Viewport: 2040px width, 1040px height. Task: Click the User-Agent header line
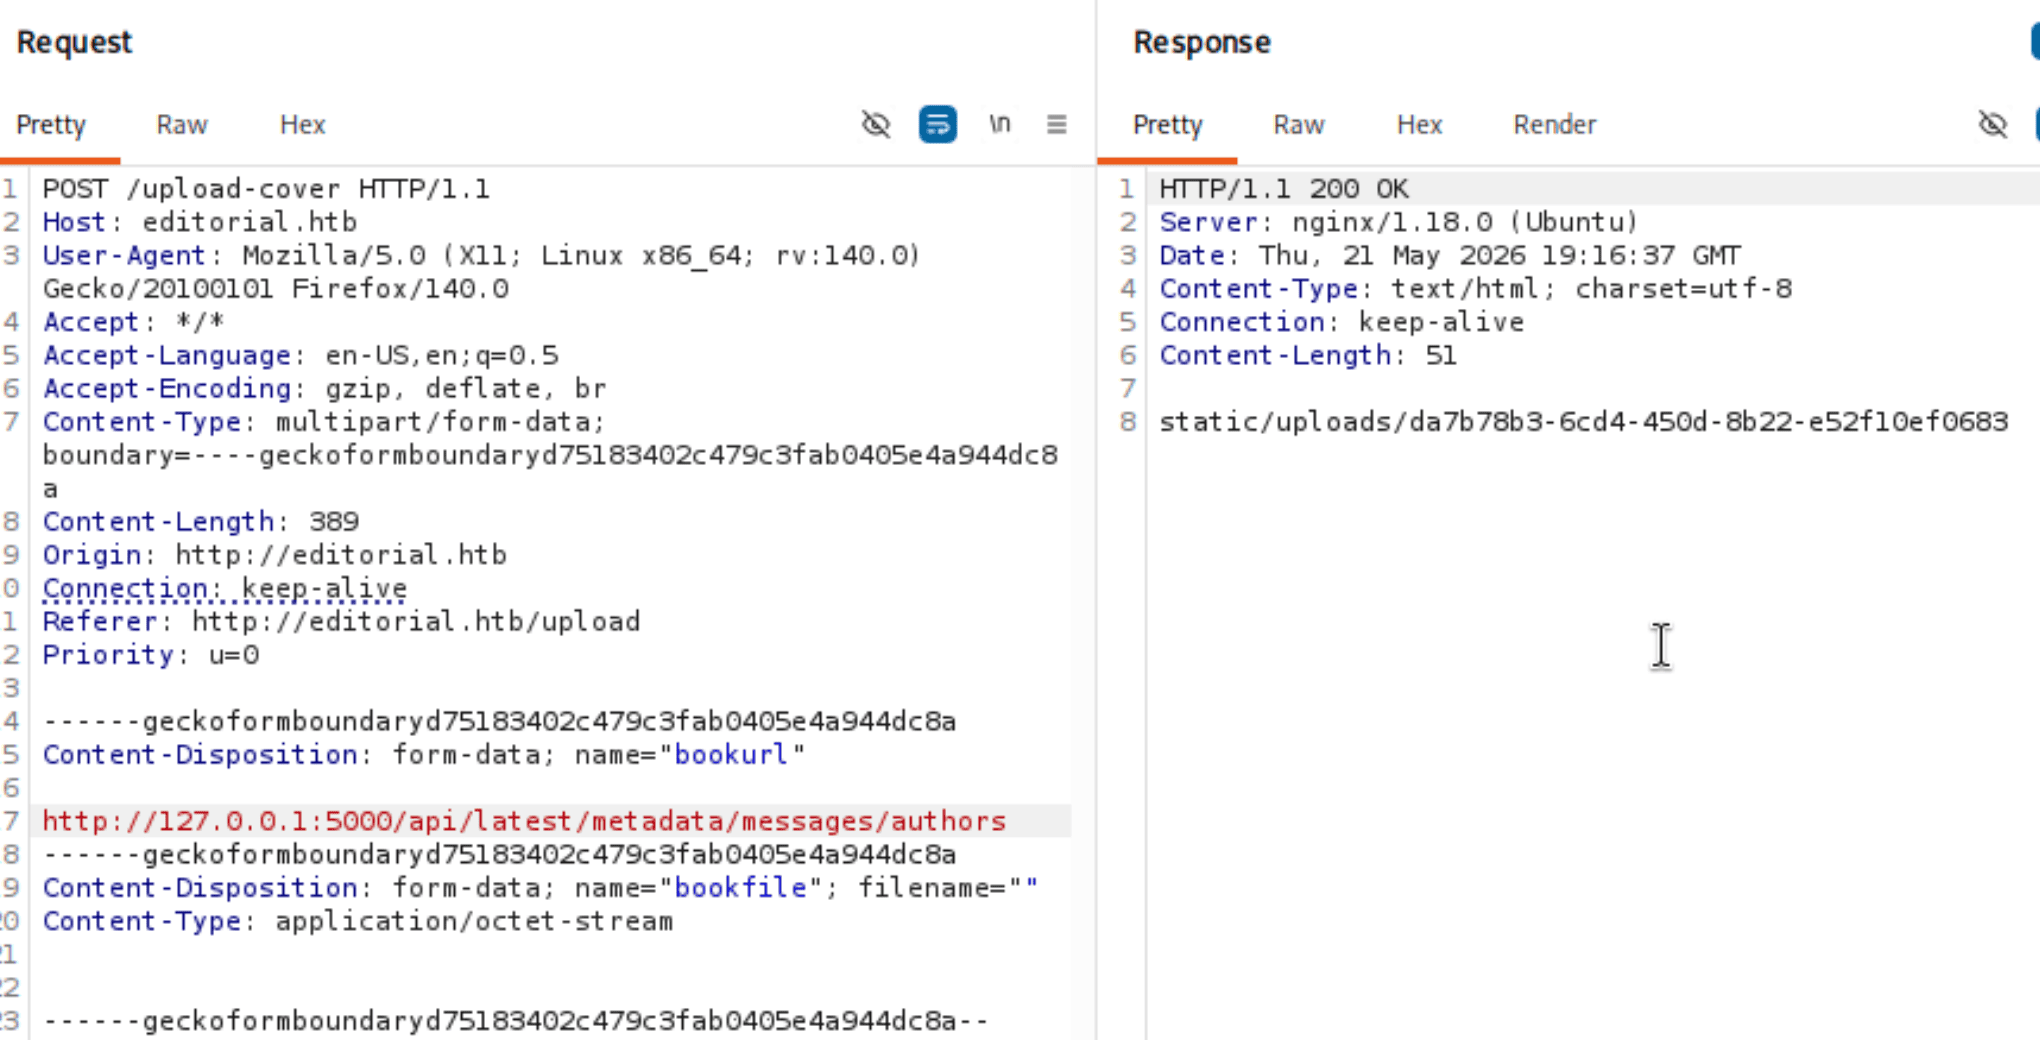(481, 272)
